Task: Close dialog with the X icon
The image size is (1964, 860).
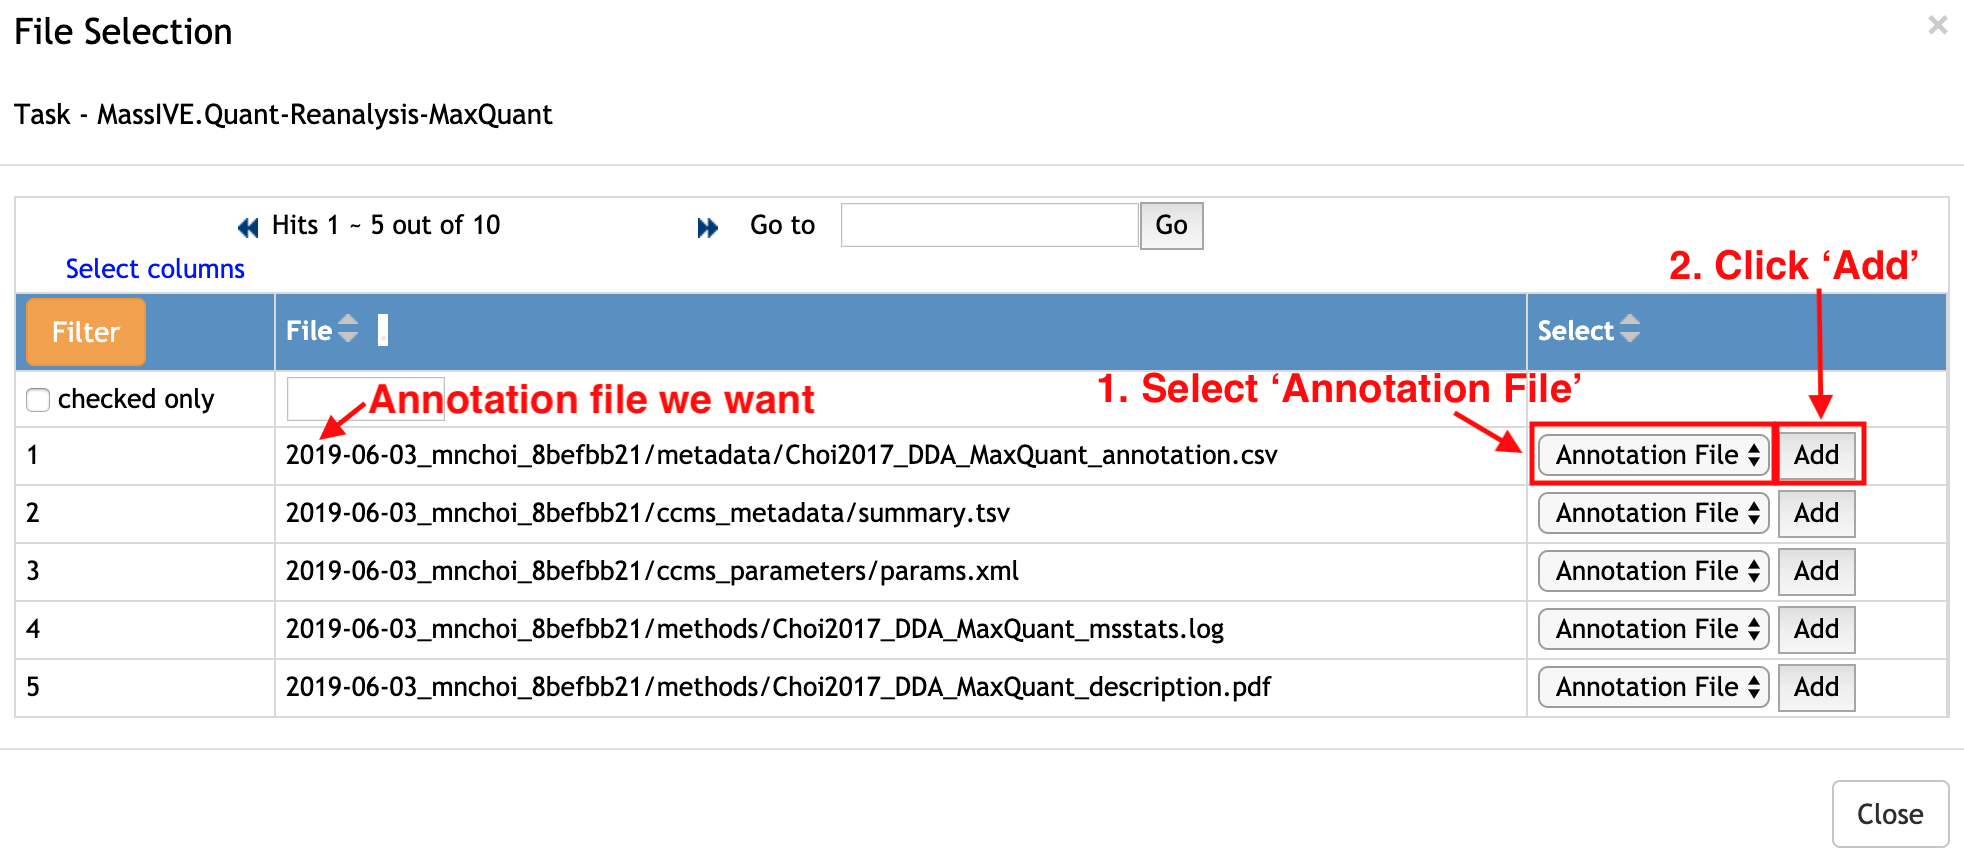Action: pos(1937,26)
